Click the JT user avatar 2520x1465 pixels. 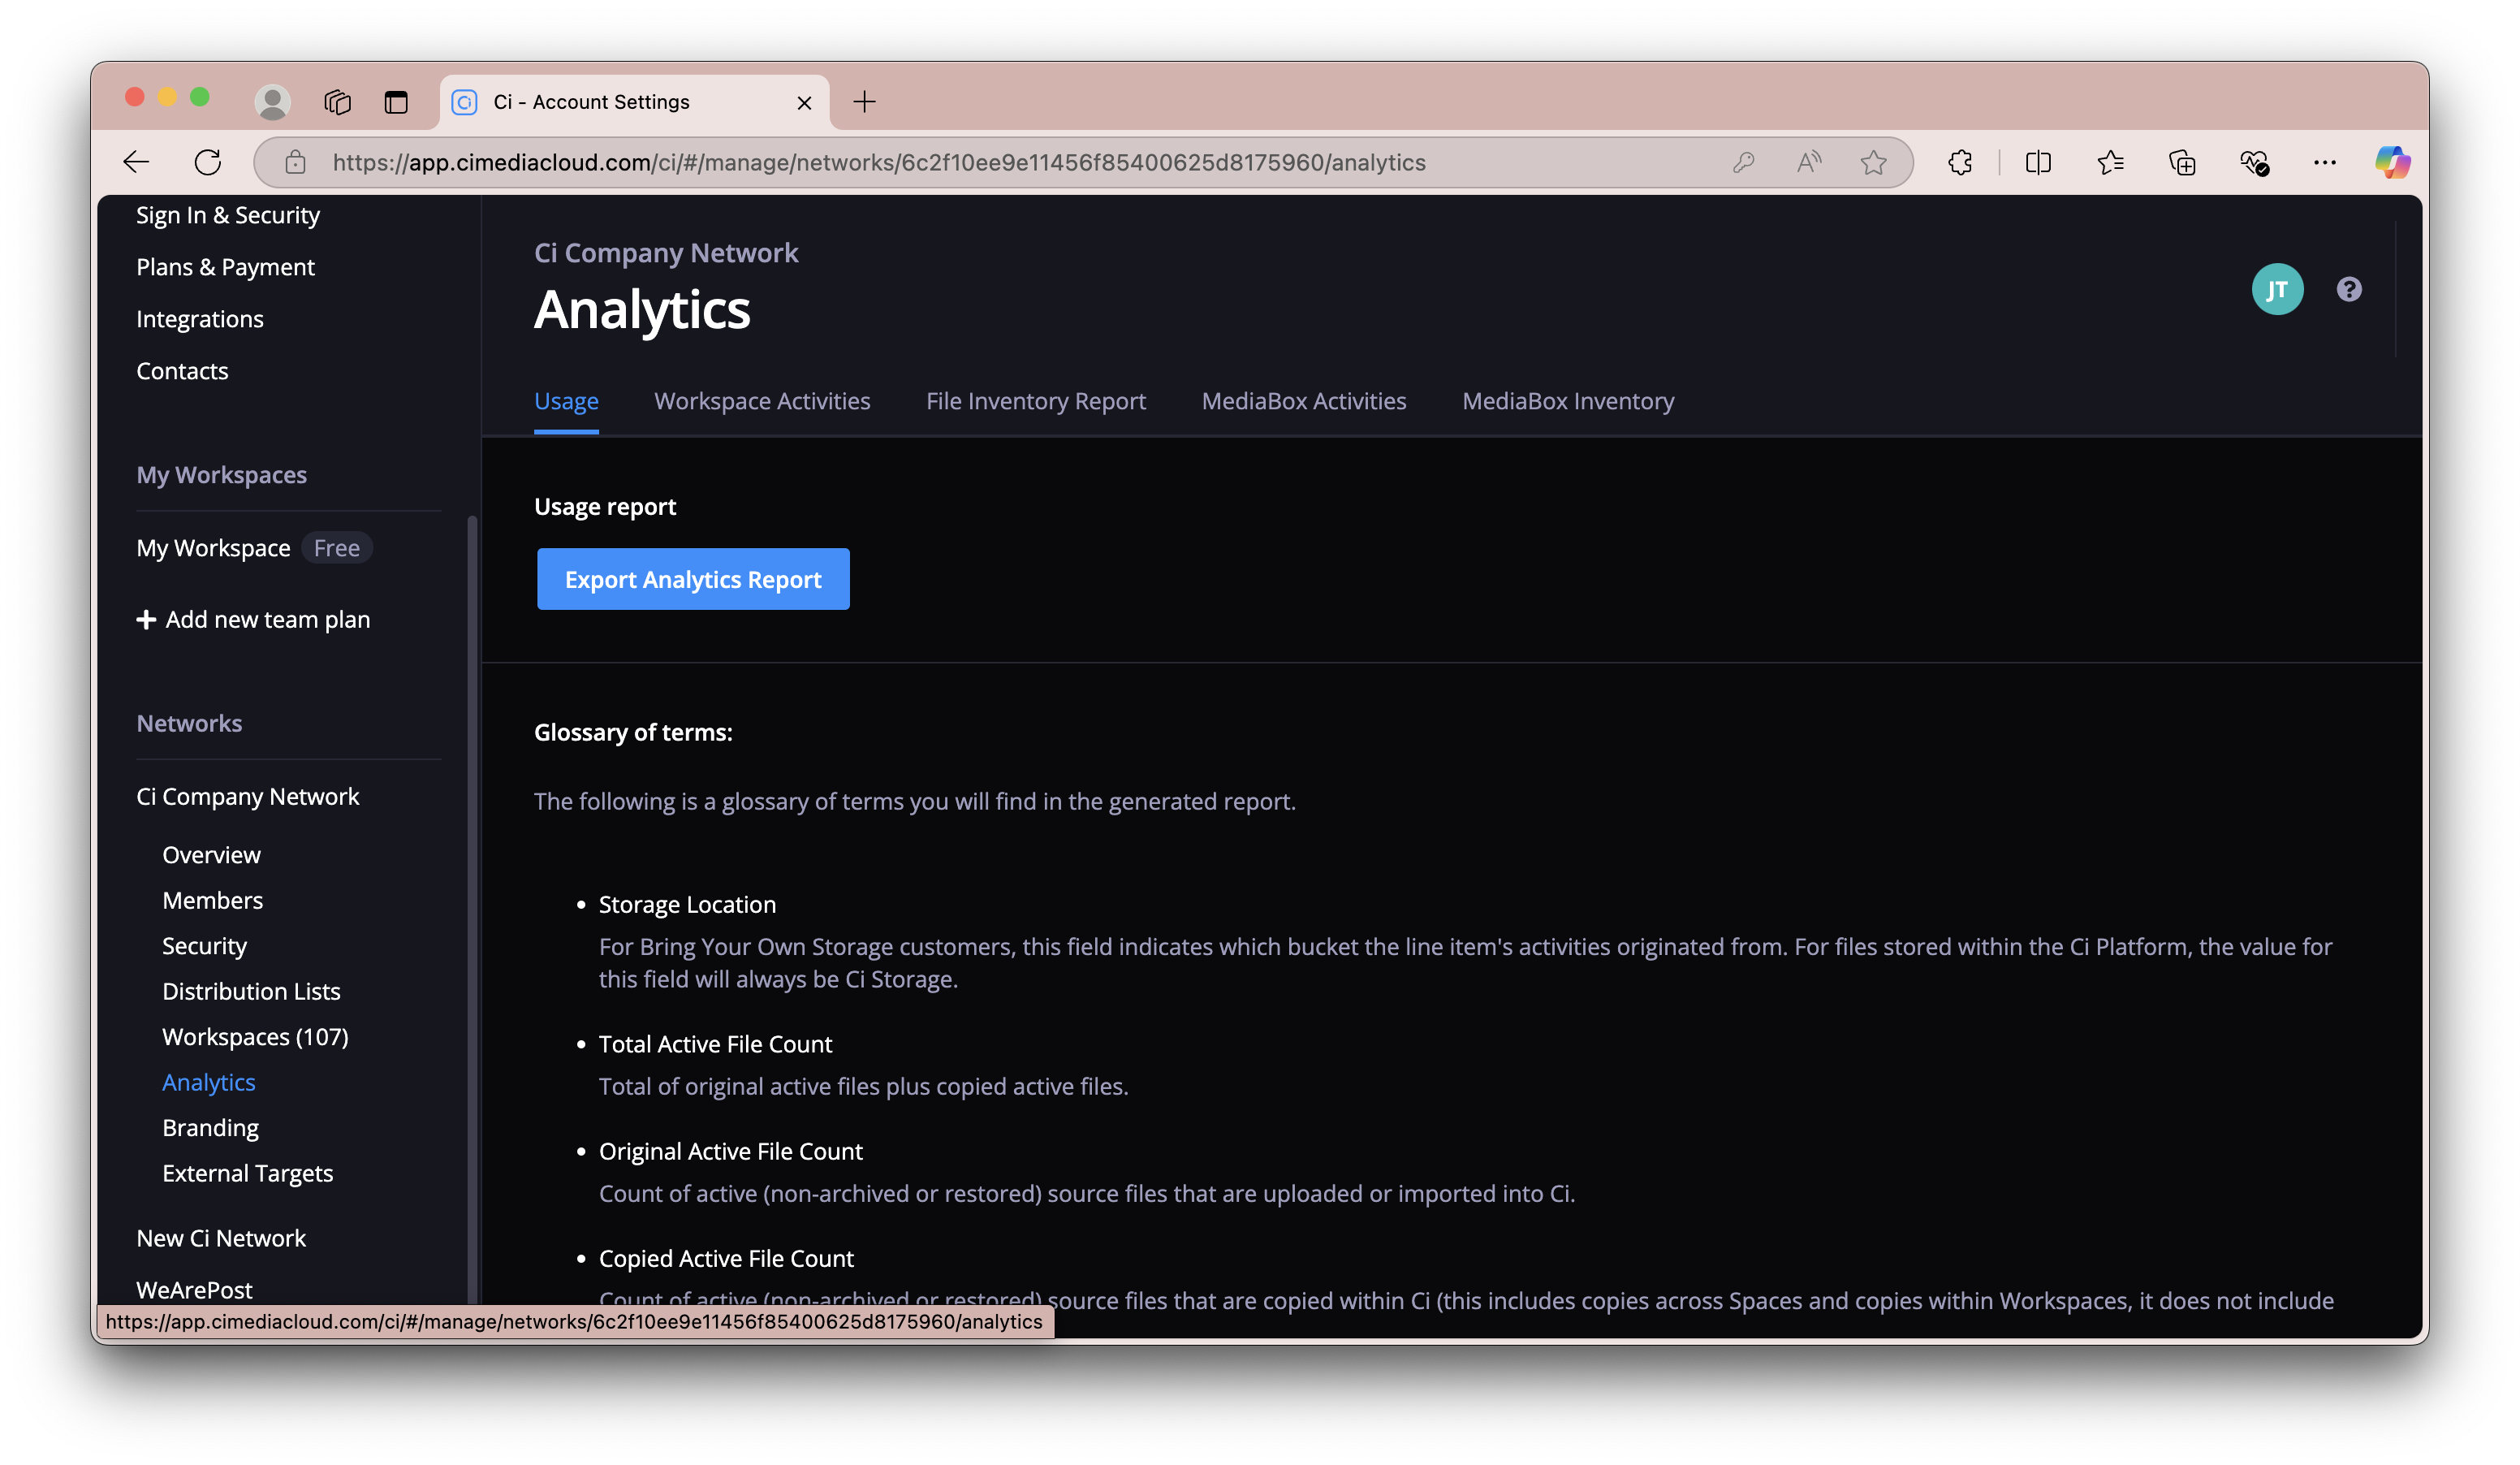point(2277,289)
